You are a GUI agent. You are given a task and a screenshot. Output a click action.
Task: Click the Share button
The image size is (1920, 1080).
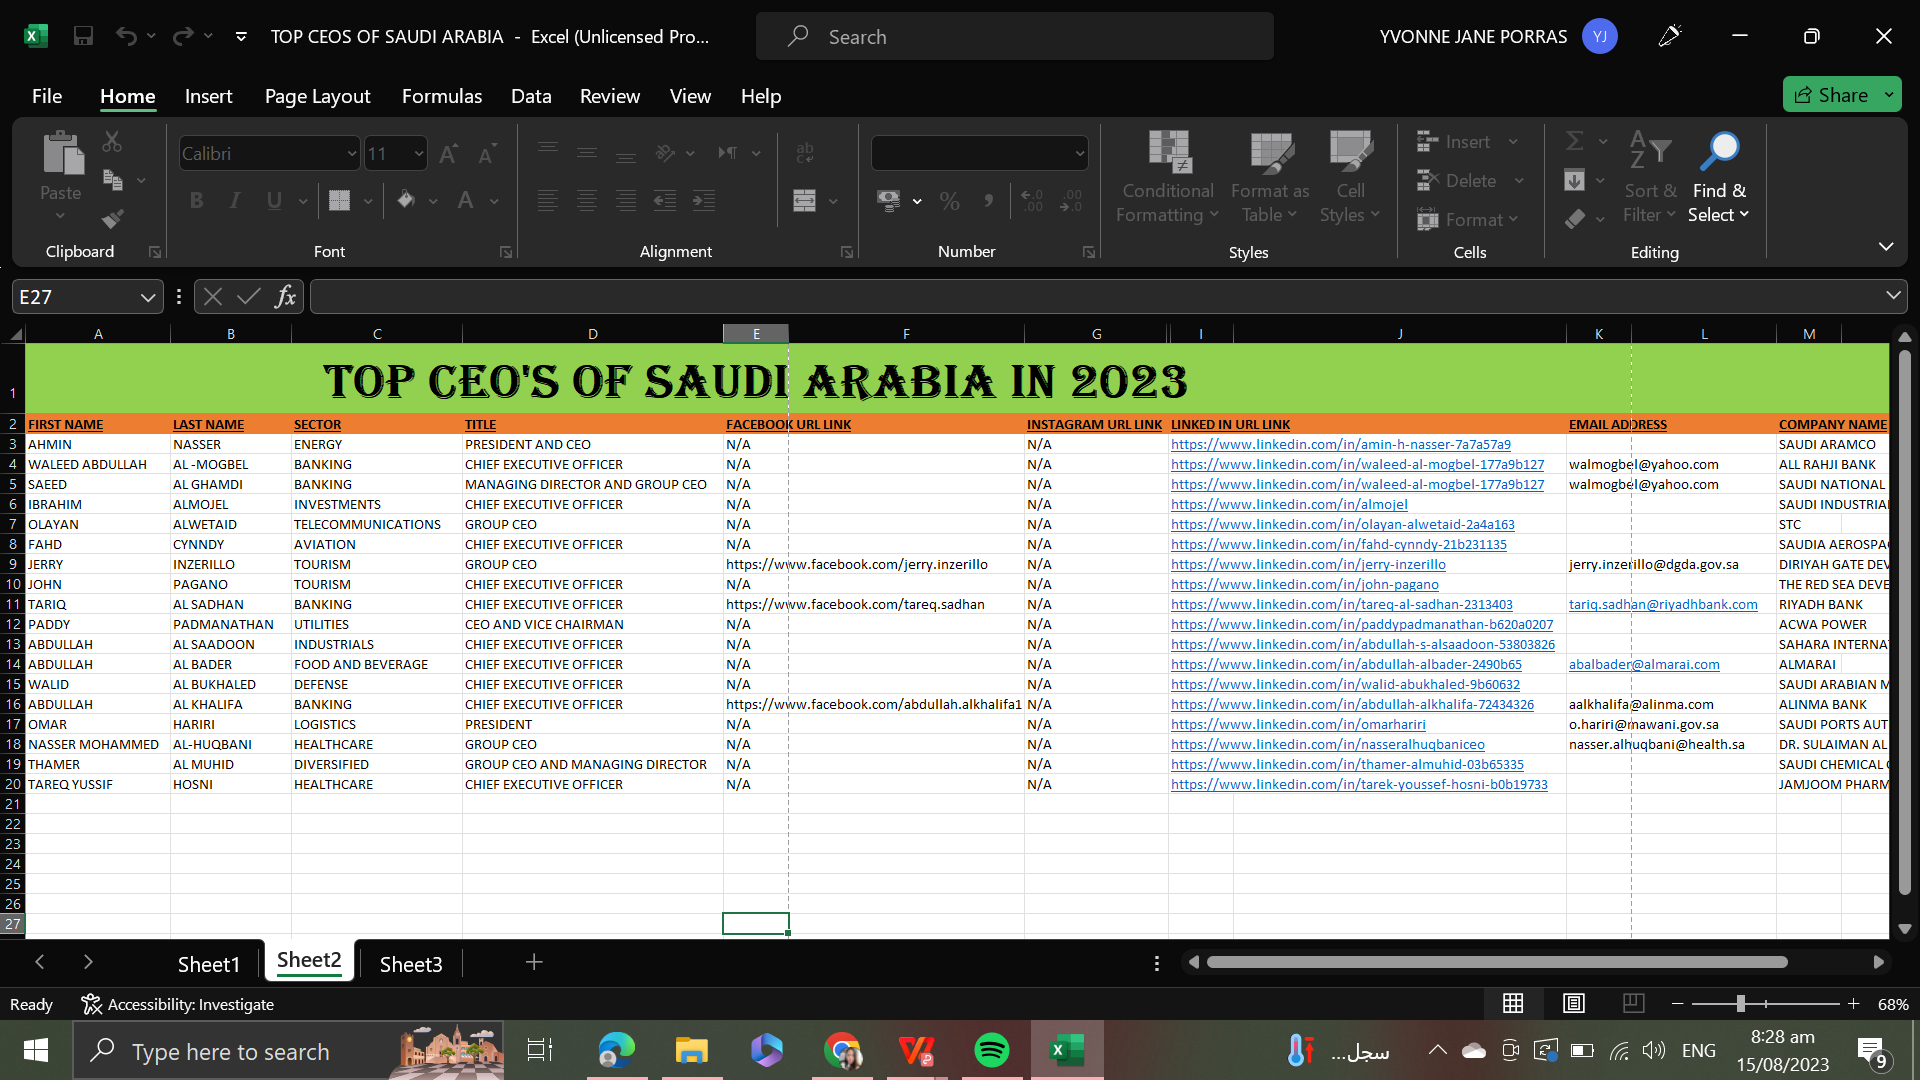[1831, 95]
